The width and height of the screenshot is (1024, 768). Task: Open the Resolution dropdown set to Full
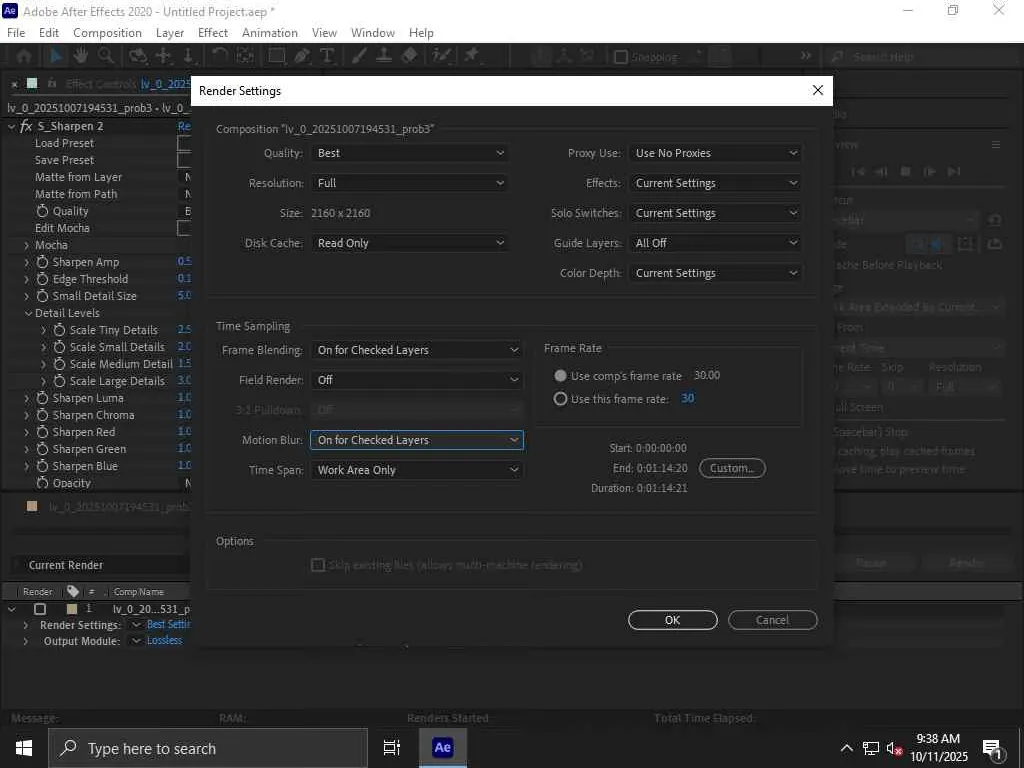410,183
